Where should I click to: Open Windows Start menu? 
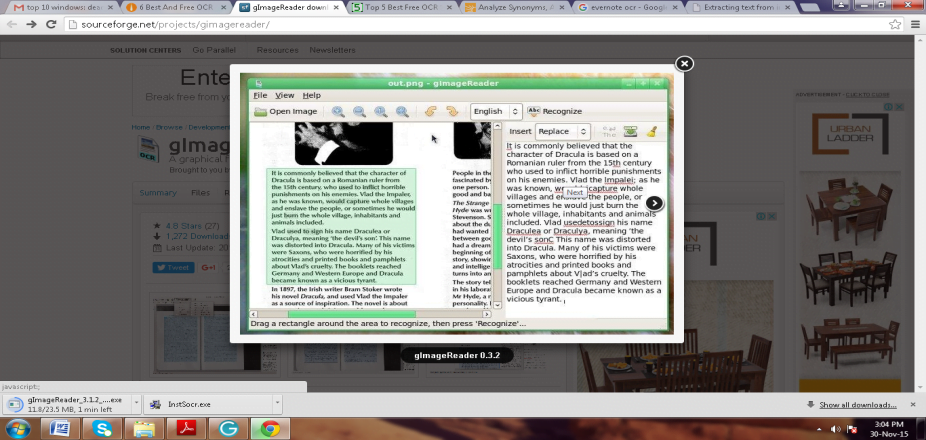click(x=17, y=429)
